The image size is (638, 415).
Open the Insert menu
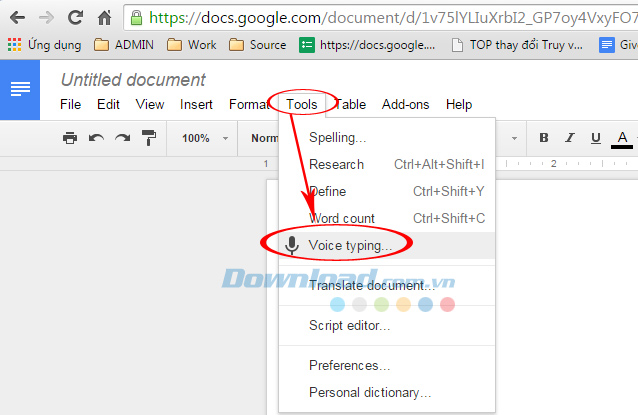point(196,105)
